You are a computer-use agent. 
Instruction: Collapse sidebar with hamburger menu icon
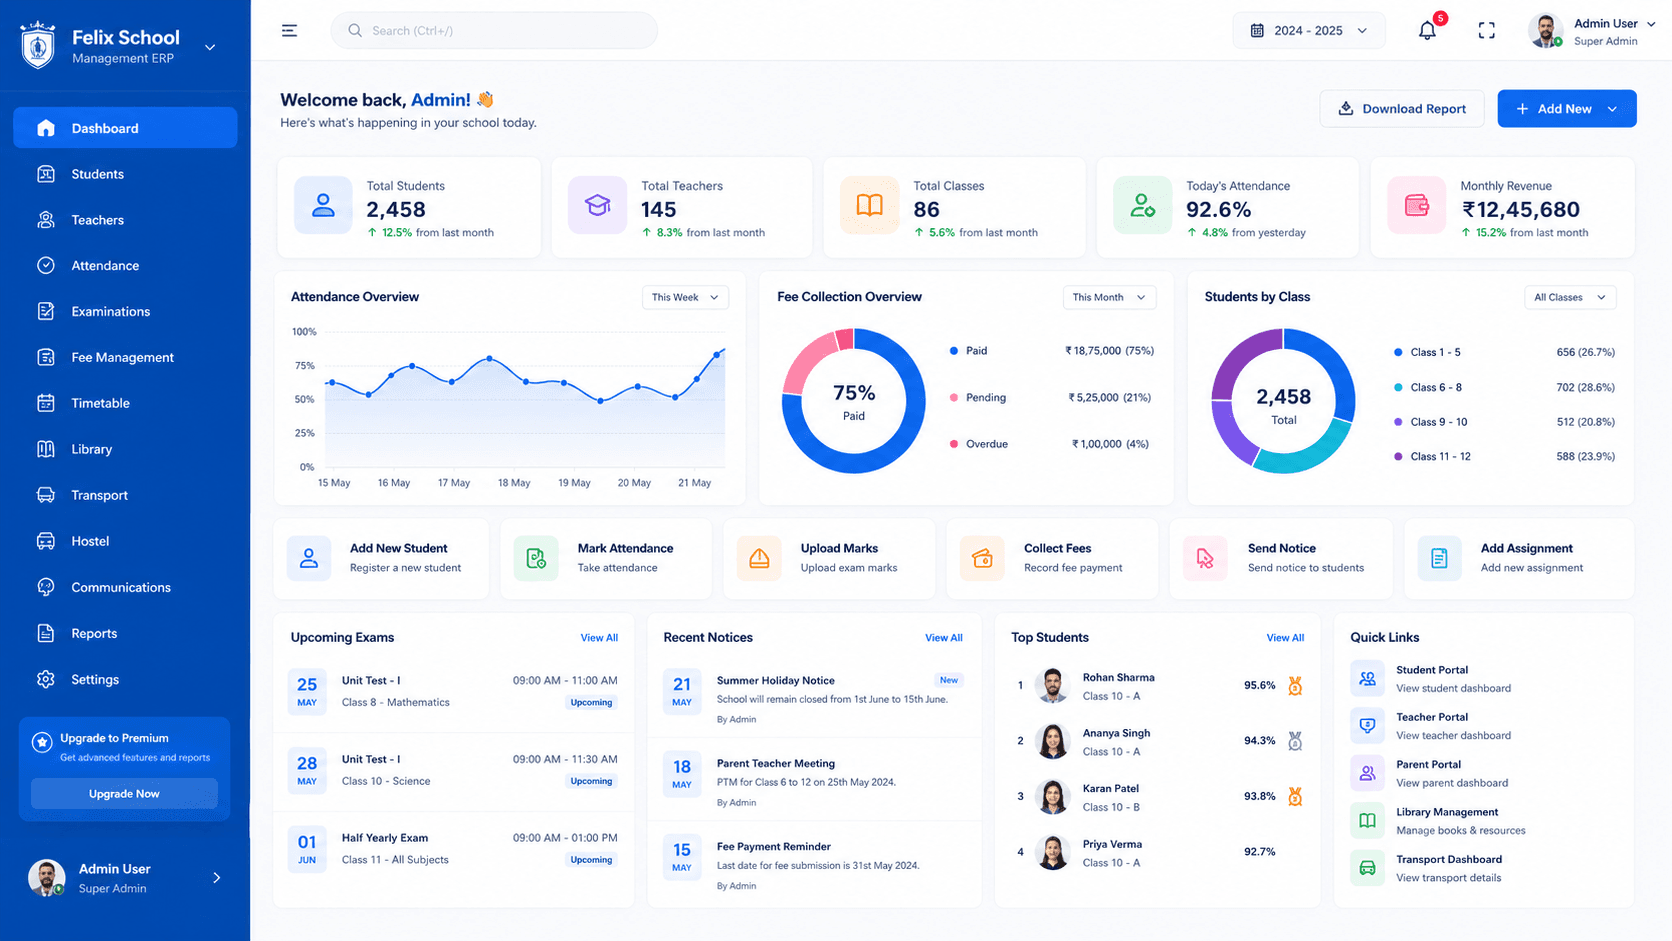(289, 30)
